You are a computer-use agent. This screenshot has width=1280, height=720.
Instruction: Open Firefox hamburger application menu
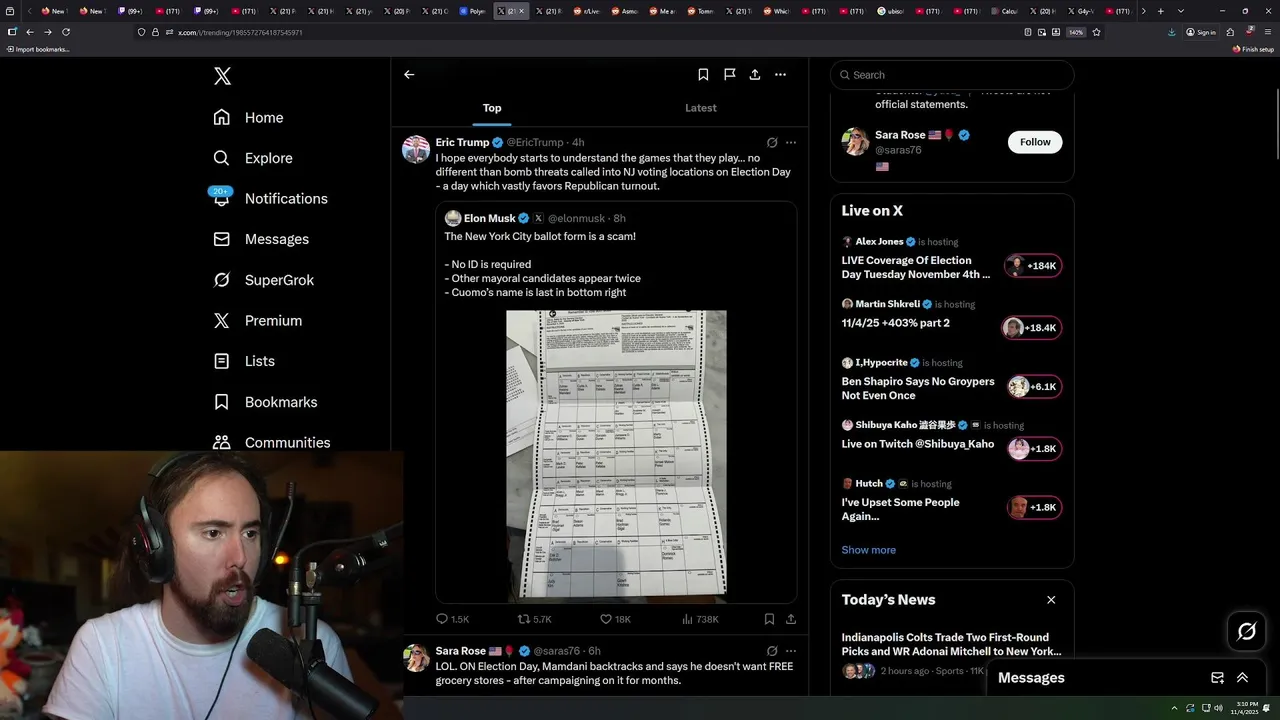pos(1267,32)
